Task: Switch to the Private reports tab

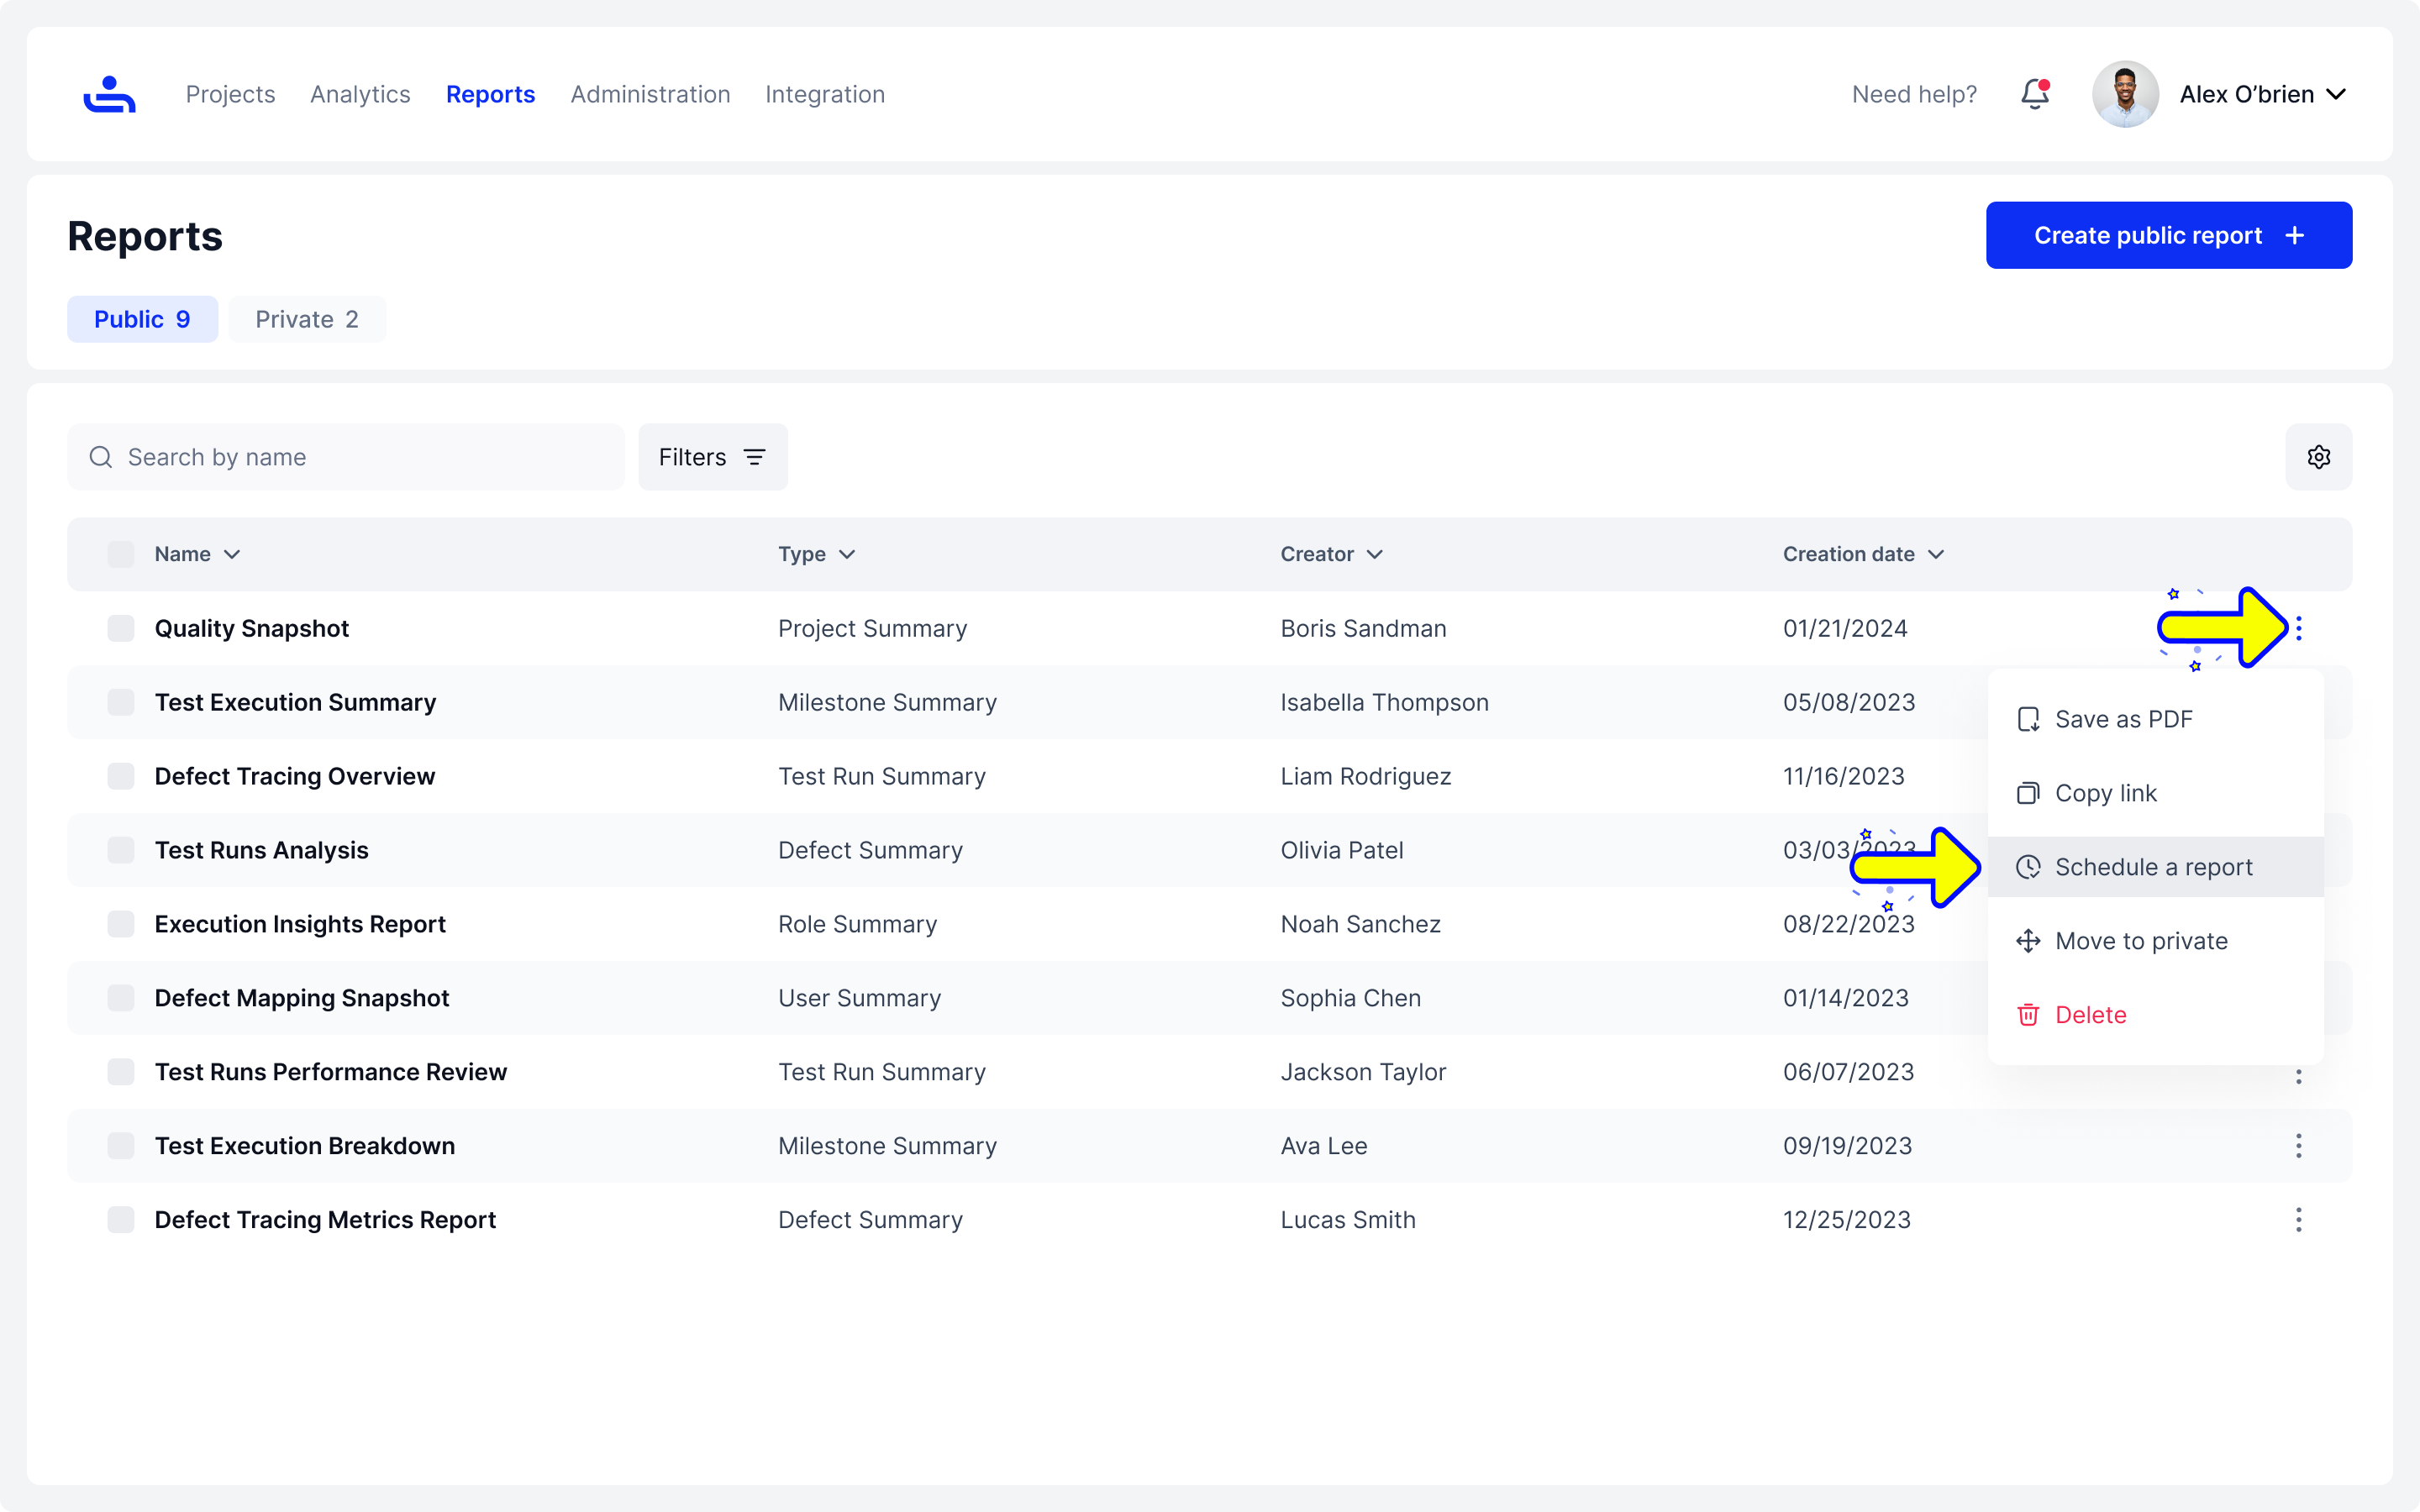Action: pyautogui.click(x=306, y=319)
